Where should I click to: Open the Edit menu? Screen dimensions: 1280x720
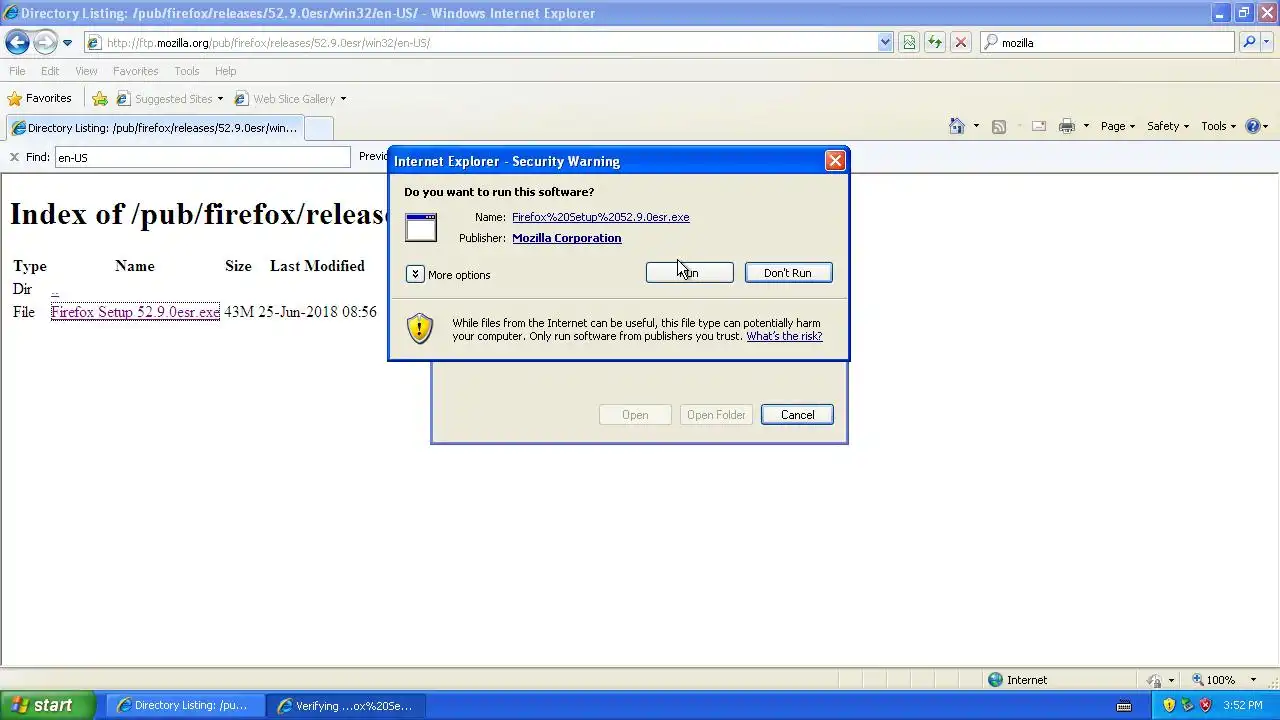[x=50, y=71]
